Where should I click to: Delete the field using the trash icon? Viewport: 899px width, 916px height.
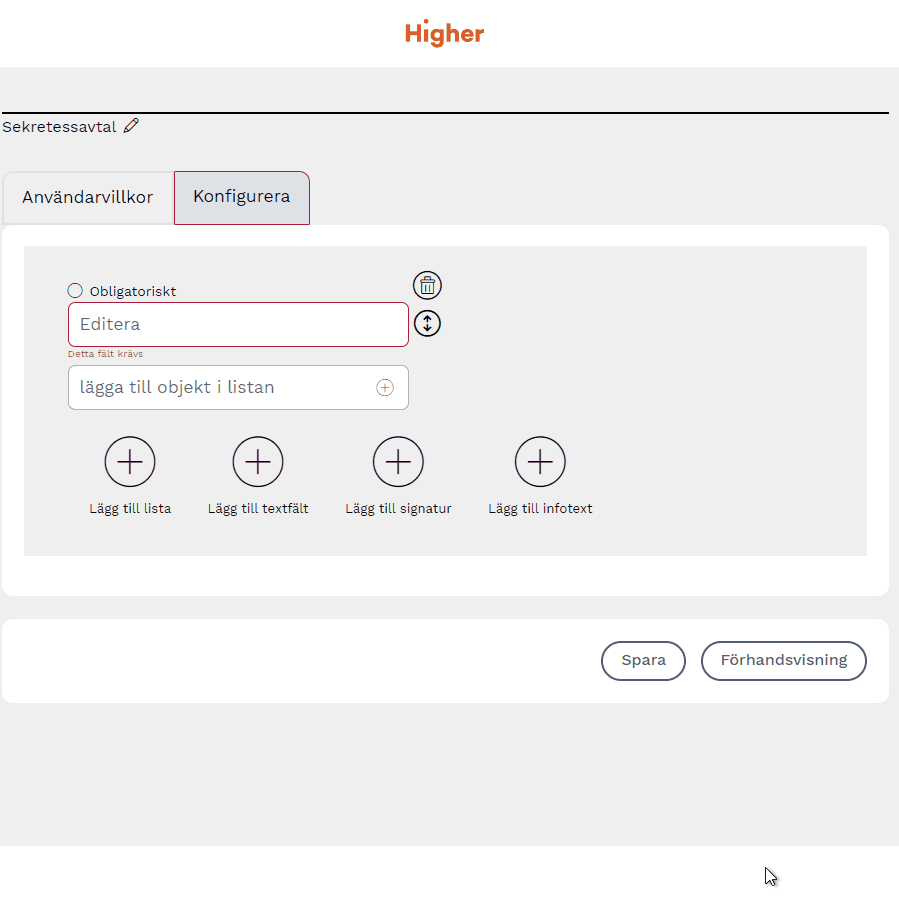(427, 286)
